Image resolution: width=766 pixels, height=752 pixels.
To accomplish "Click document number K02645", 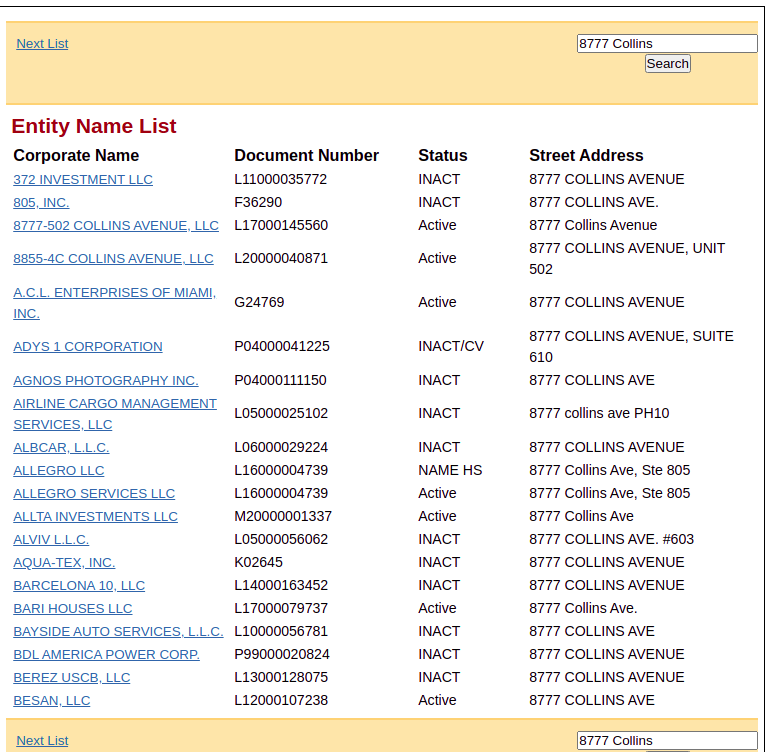I will pos(258,562).
